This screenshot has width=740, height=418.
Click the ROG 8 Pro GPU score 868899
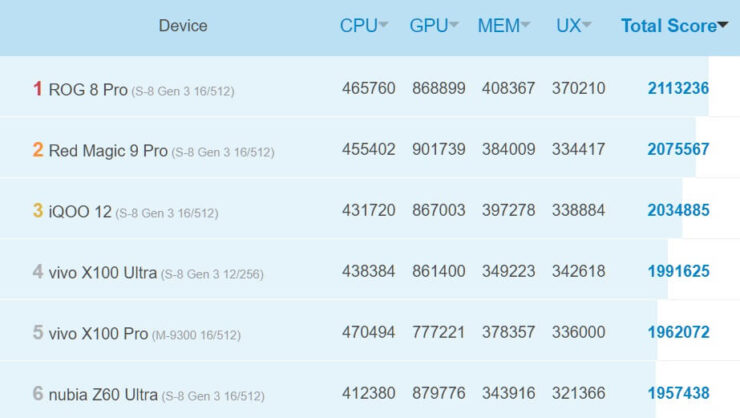(x=439, y=89)
